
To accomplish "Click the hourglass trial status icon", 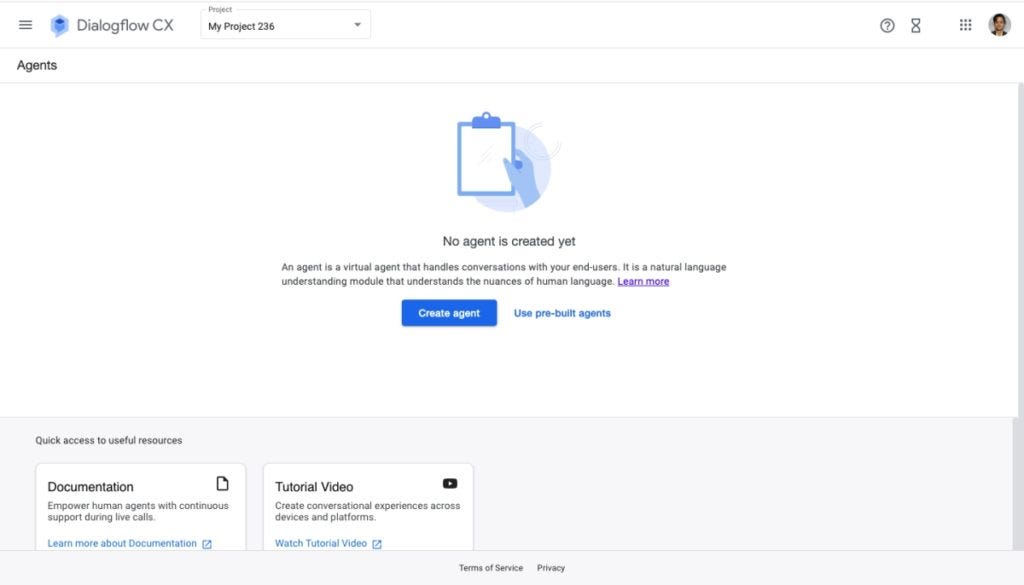I will [x=916, y=25].
